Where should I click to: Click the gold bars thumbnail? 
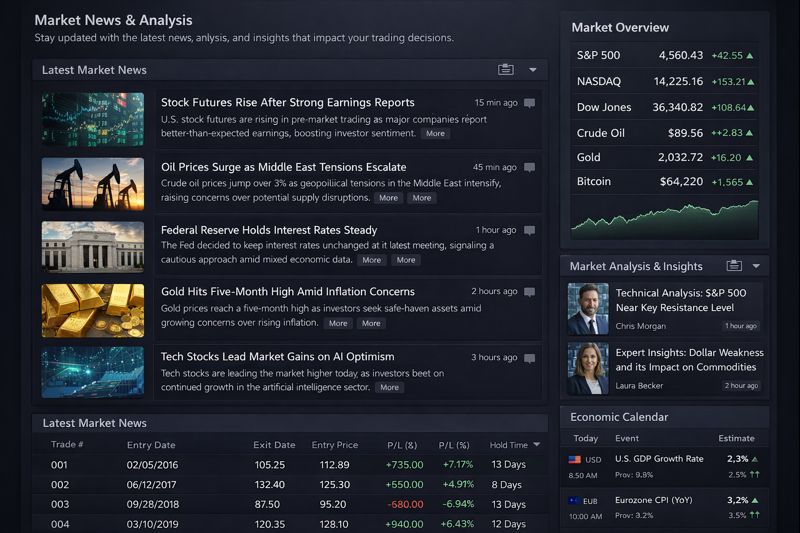point(93,311)
